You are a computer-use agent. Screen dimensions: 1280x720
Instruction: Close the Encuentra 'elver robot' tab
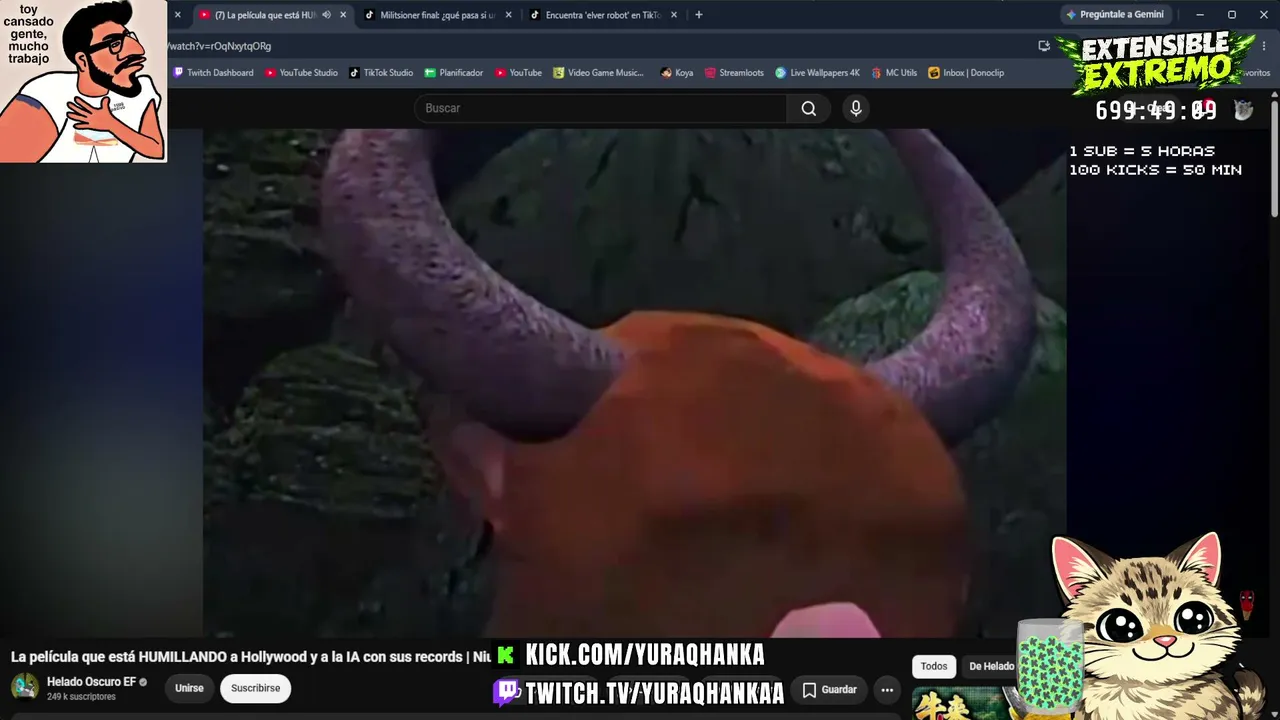coord(673,15)
